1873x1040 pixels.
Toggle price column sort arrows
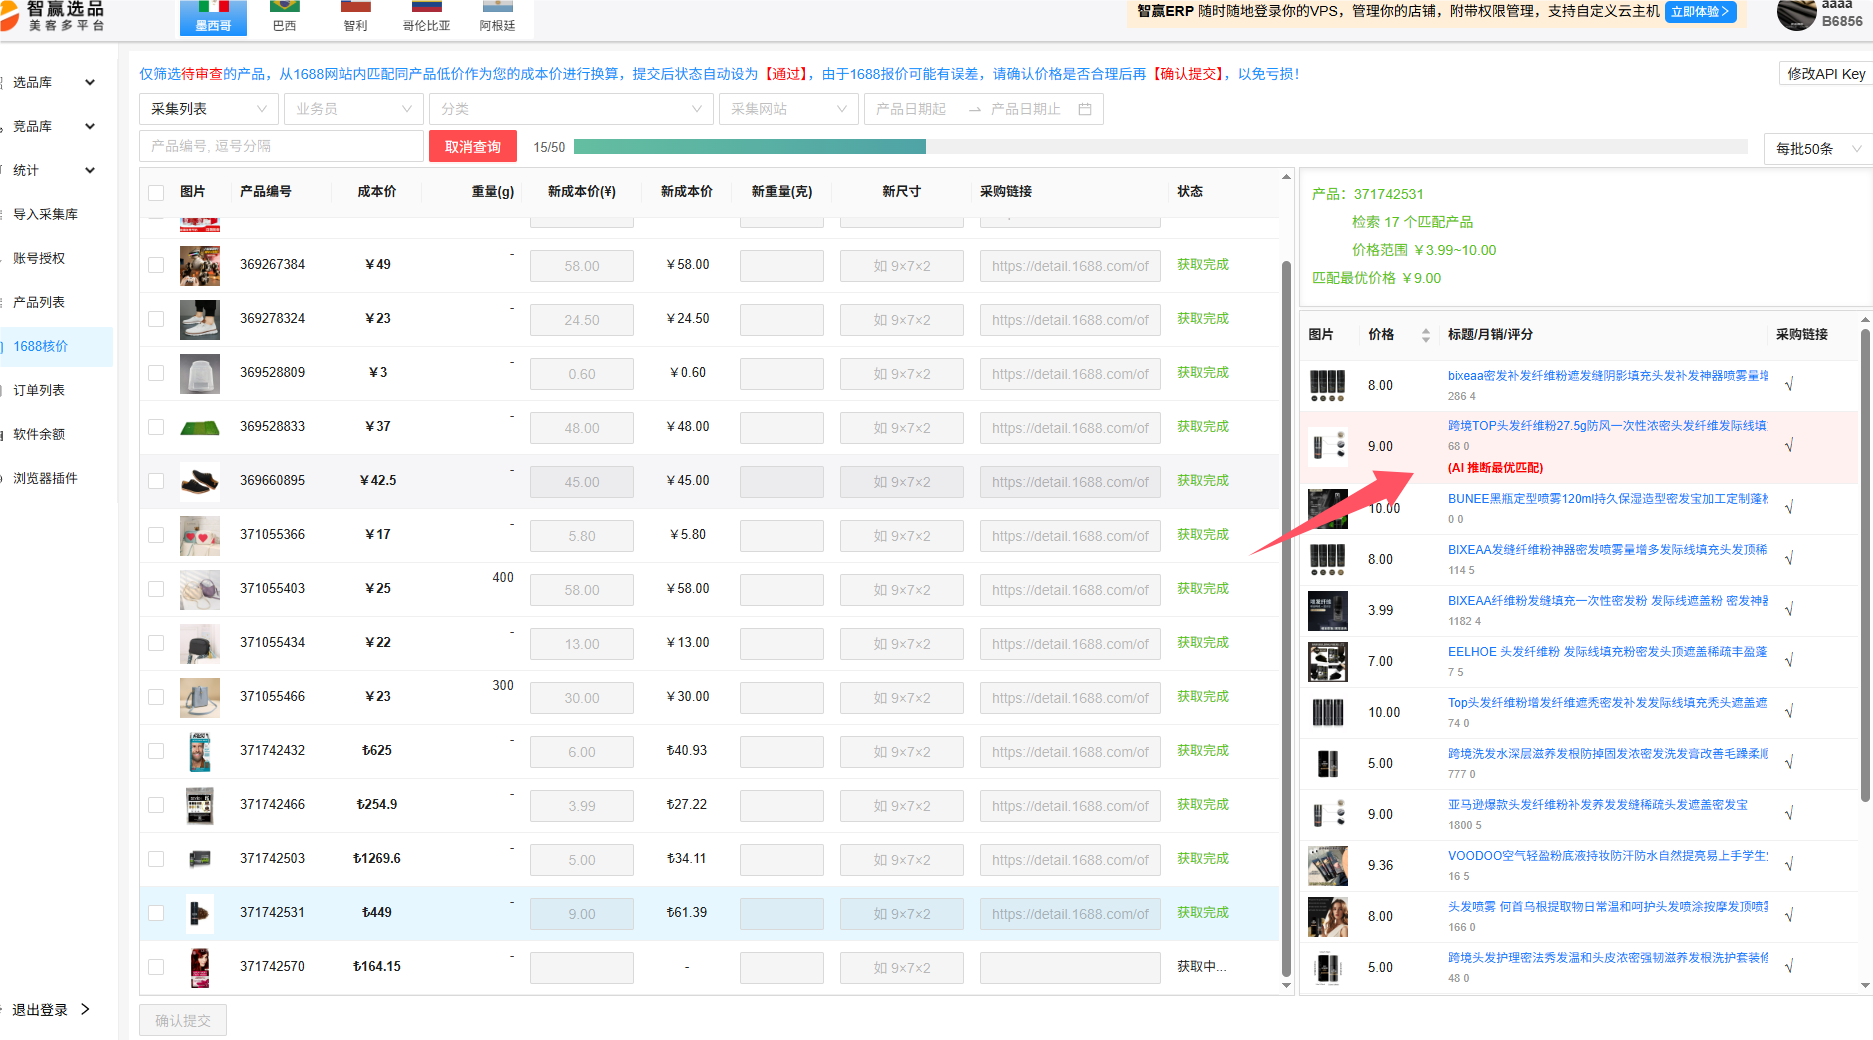tap(1425, 335)
